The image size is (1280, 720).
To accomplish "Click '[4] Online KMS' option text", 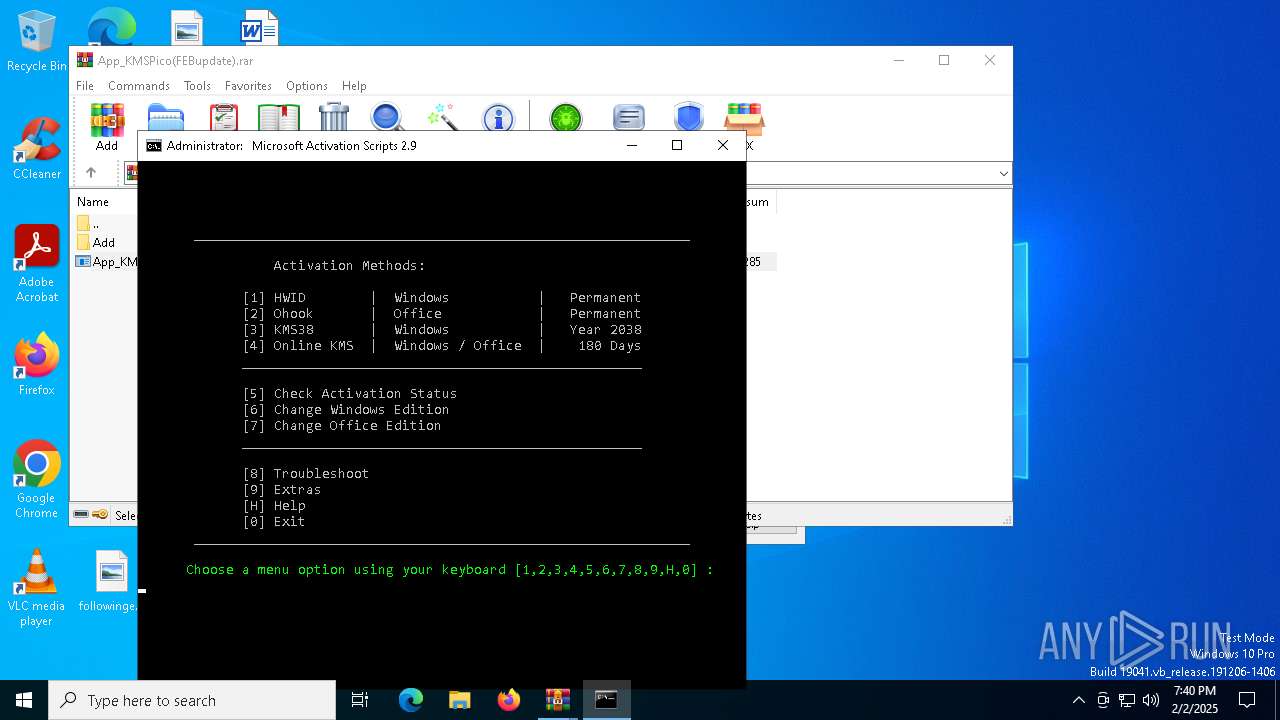I will pyautogui.click(x=298, y=346).
